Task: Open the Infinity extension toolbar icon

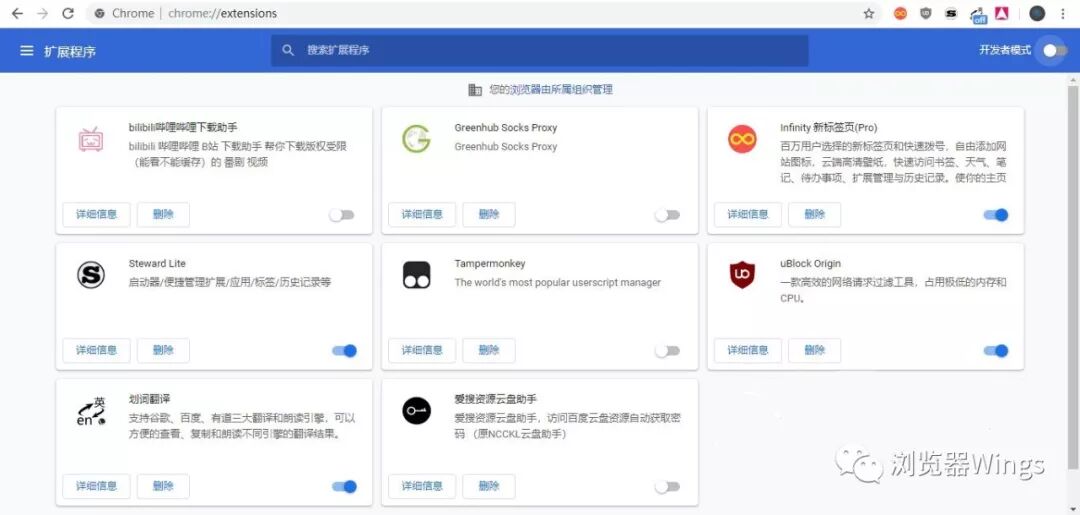Action: coord(900,13)
